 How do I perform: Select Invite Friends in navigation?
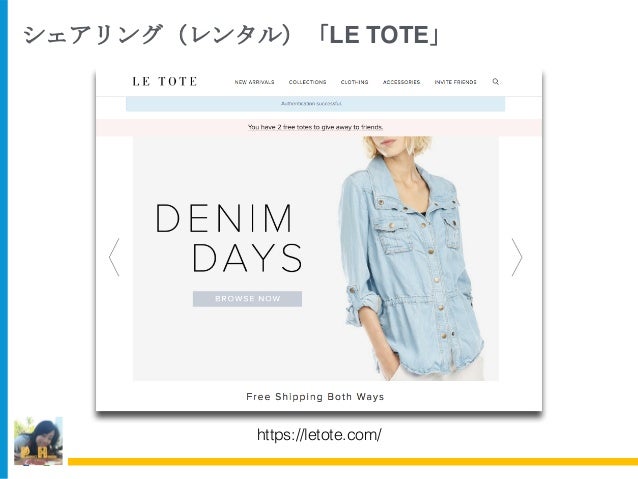pyautogui.click(x=455, y=82)
